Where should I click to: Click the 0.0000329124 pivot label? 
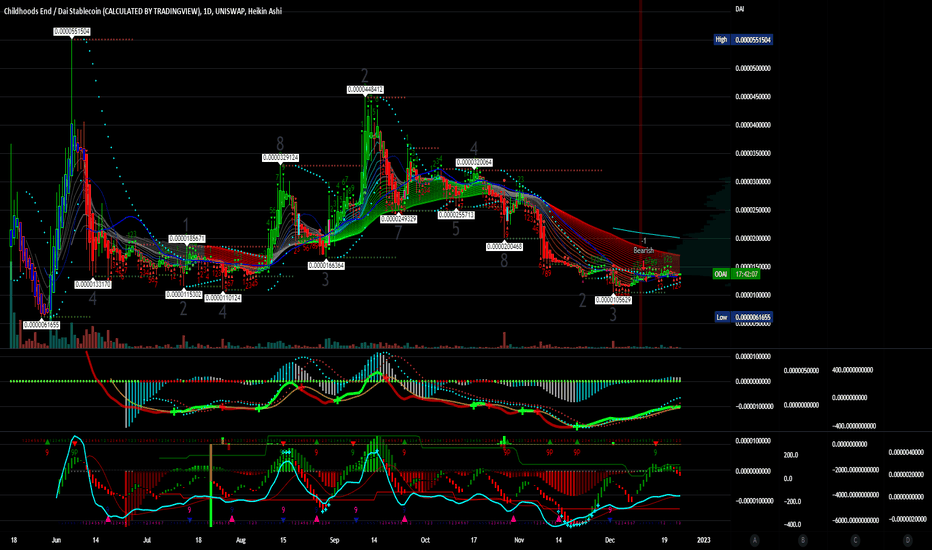(280, 158)
